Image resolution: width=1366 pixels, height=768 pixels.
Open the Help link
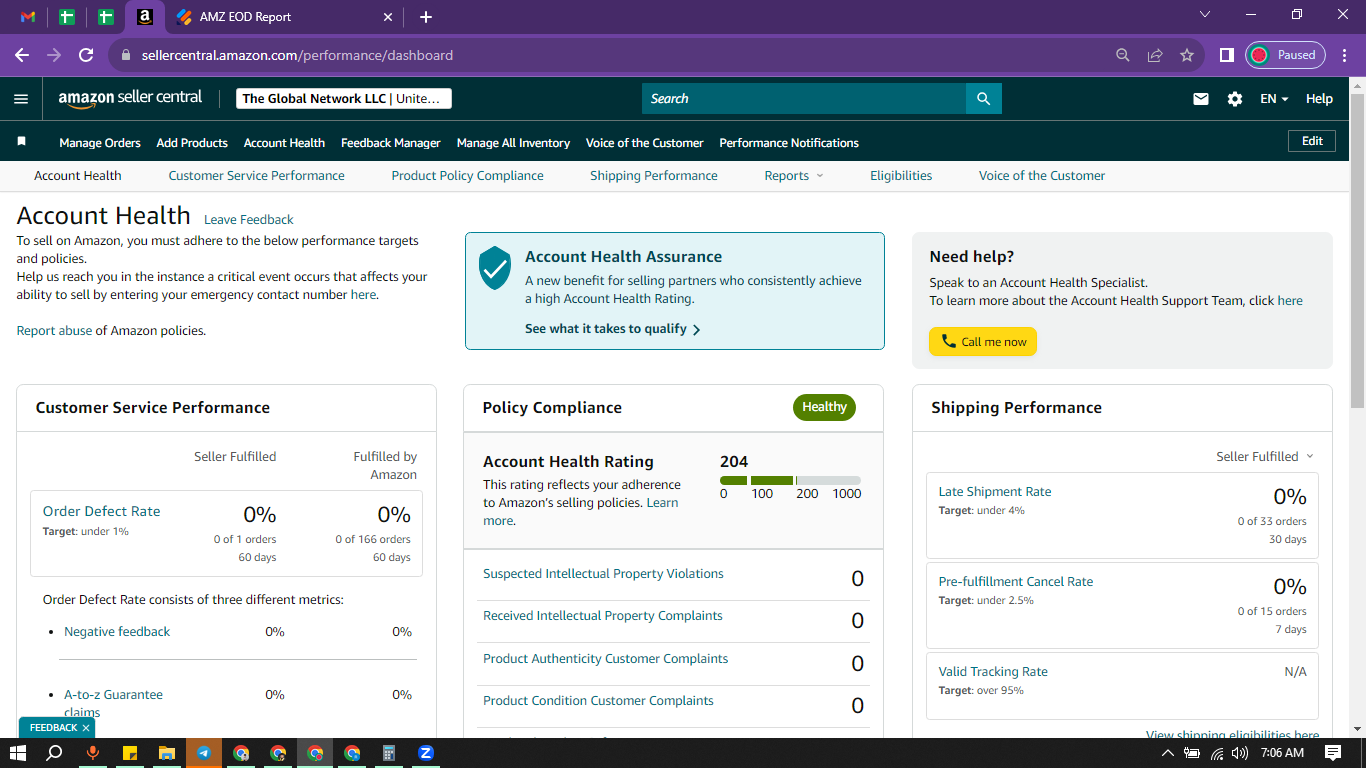[1319, 99]
